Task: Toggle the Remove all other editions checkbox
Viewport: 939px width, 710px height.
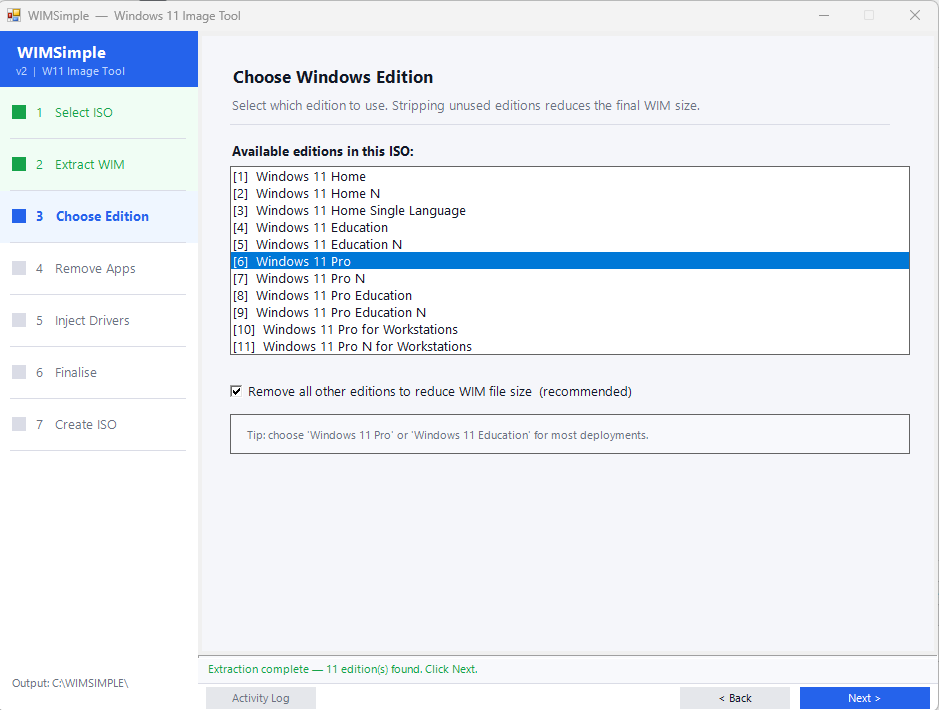Action: coord(237,392)
